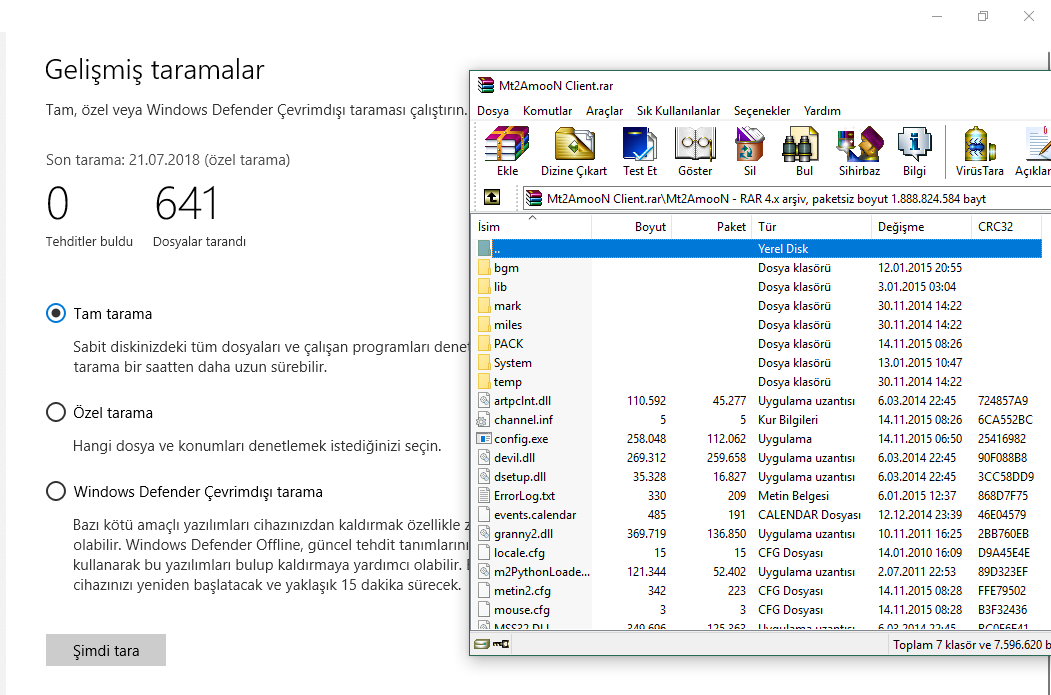The height and width of the screenshot is (695, 1051).
Task: Sort by the CRC32 column header
Action: 1006,227
